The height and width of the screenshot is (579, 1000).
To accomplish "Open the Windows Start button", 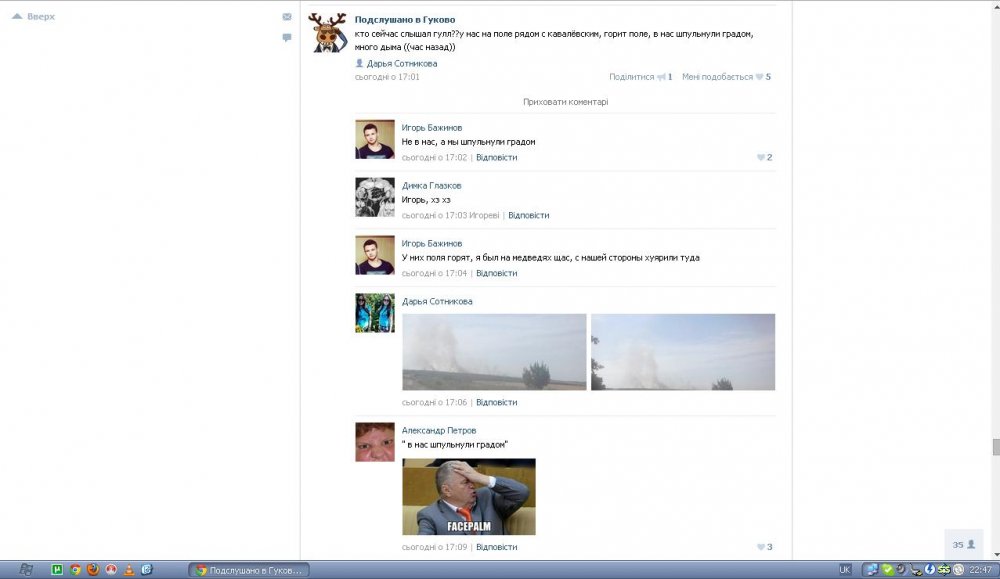I will [x=26, y=570].
